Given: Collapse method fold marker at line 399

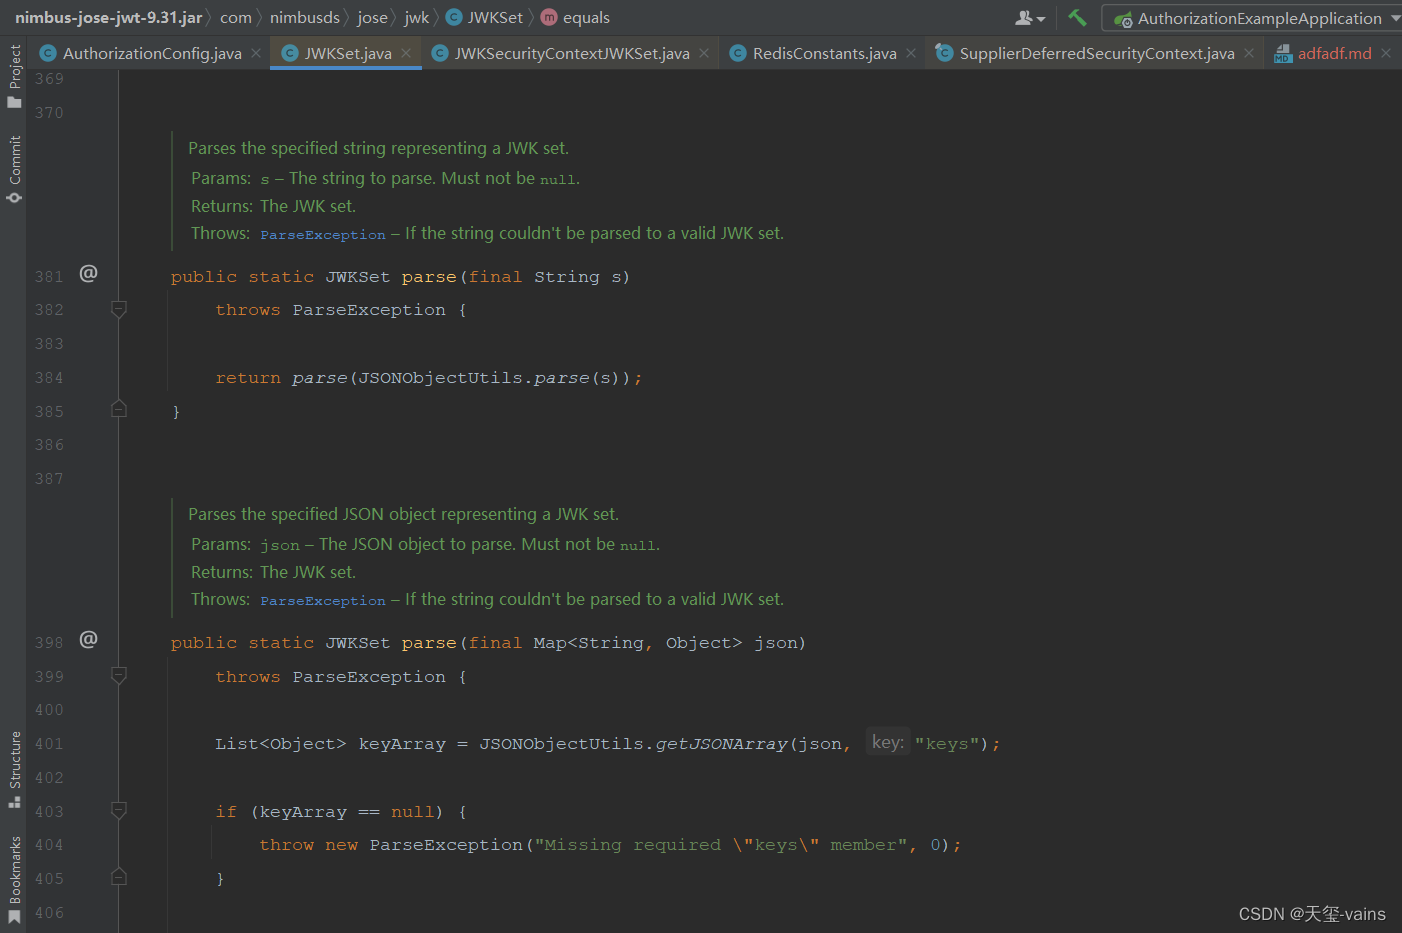Looking at the screenshot, I should tap(118, 676).
